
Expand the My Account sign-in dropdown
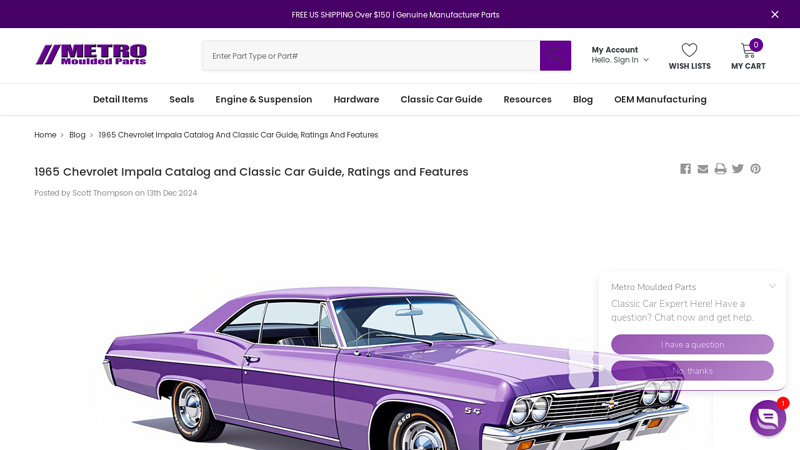[x=620, y=55]
